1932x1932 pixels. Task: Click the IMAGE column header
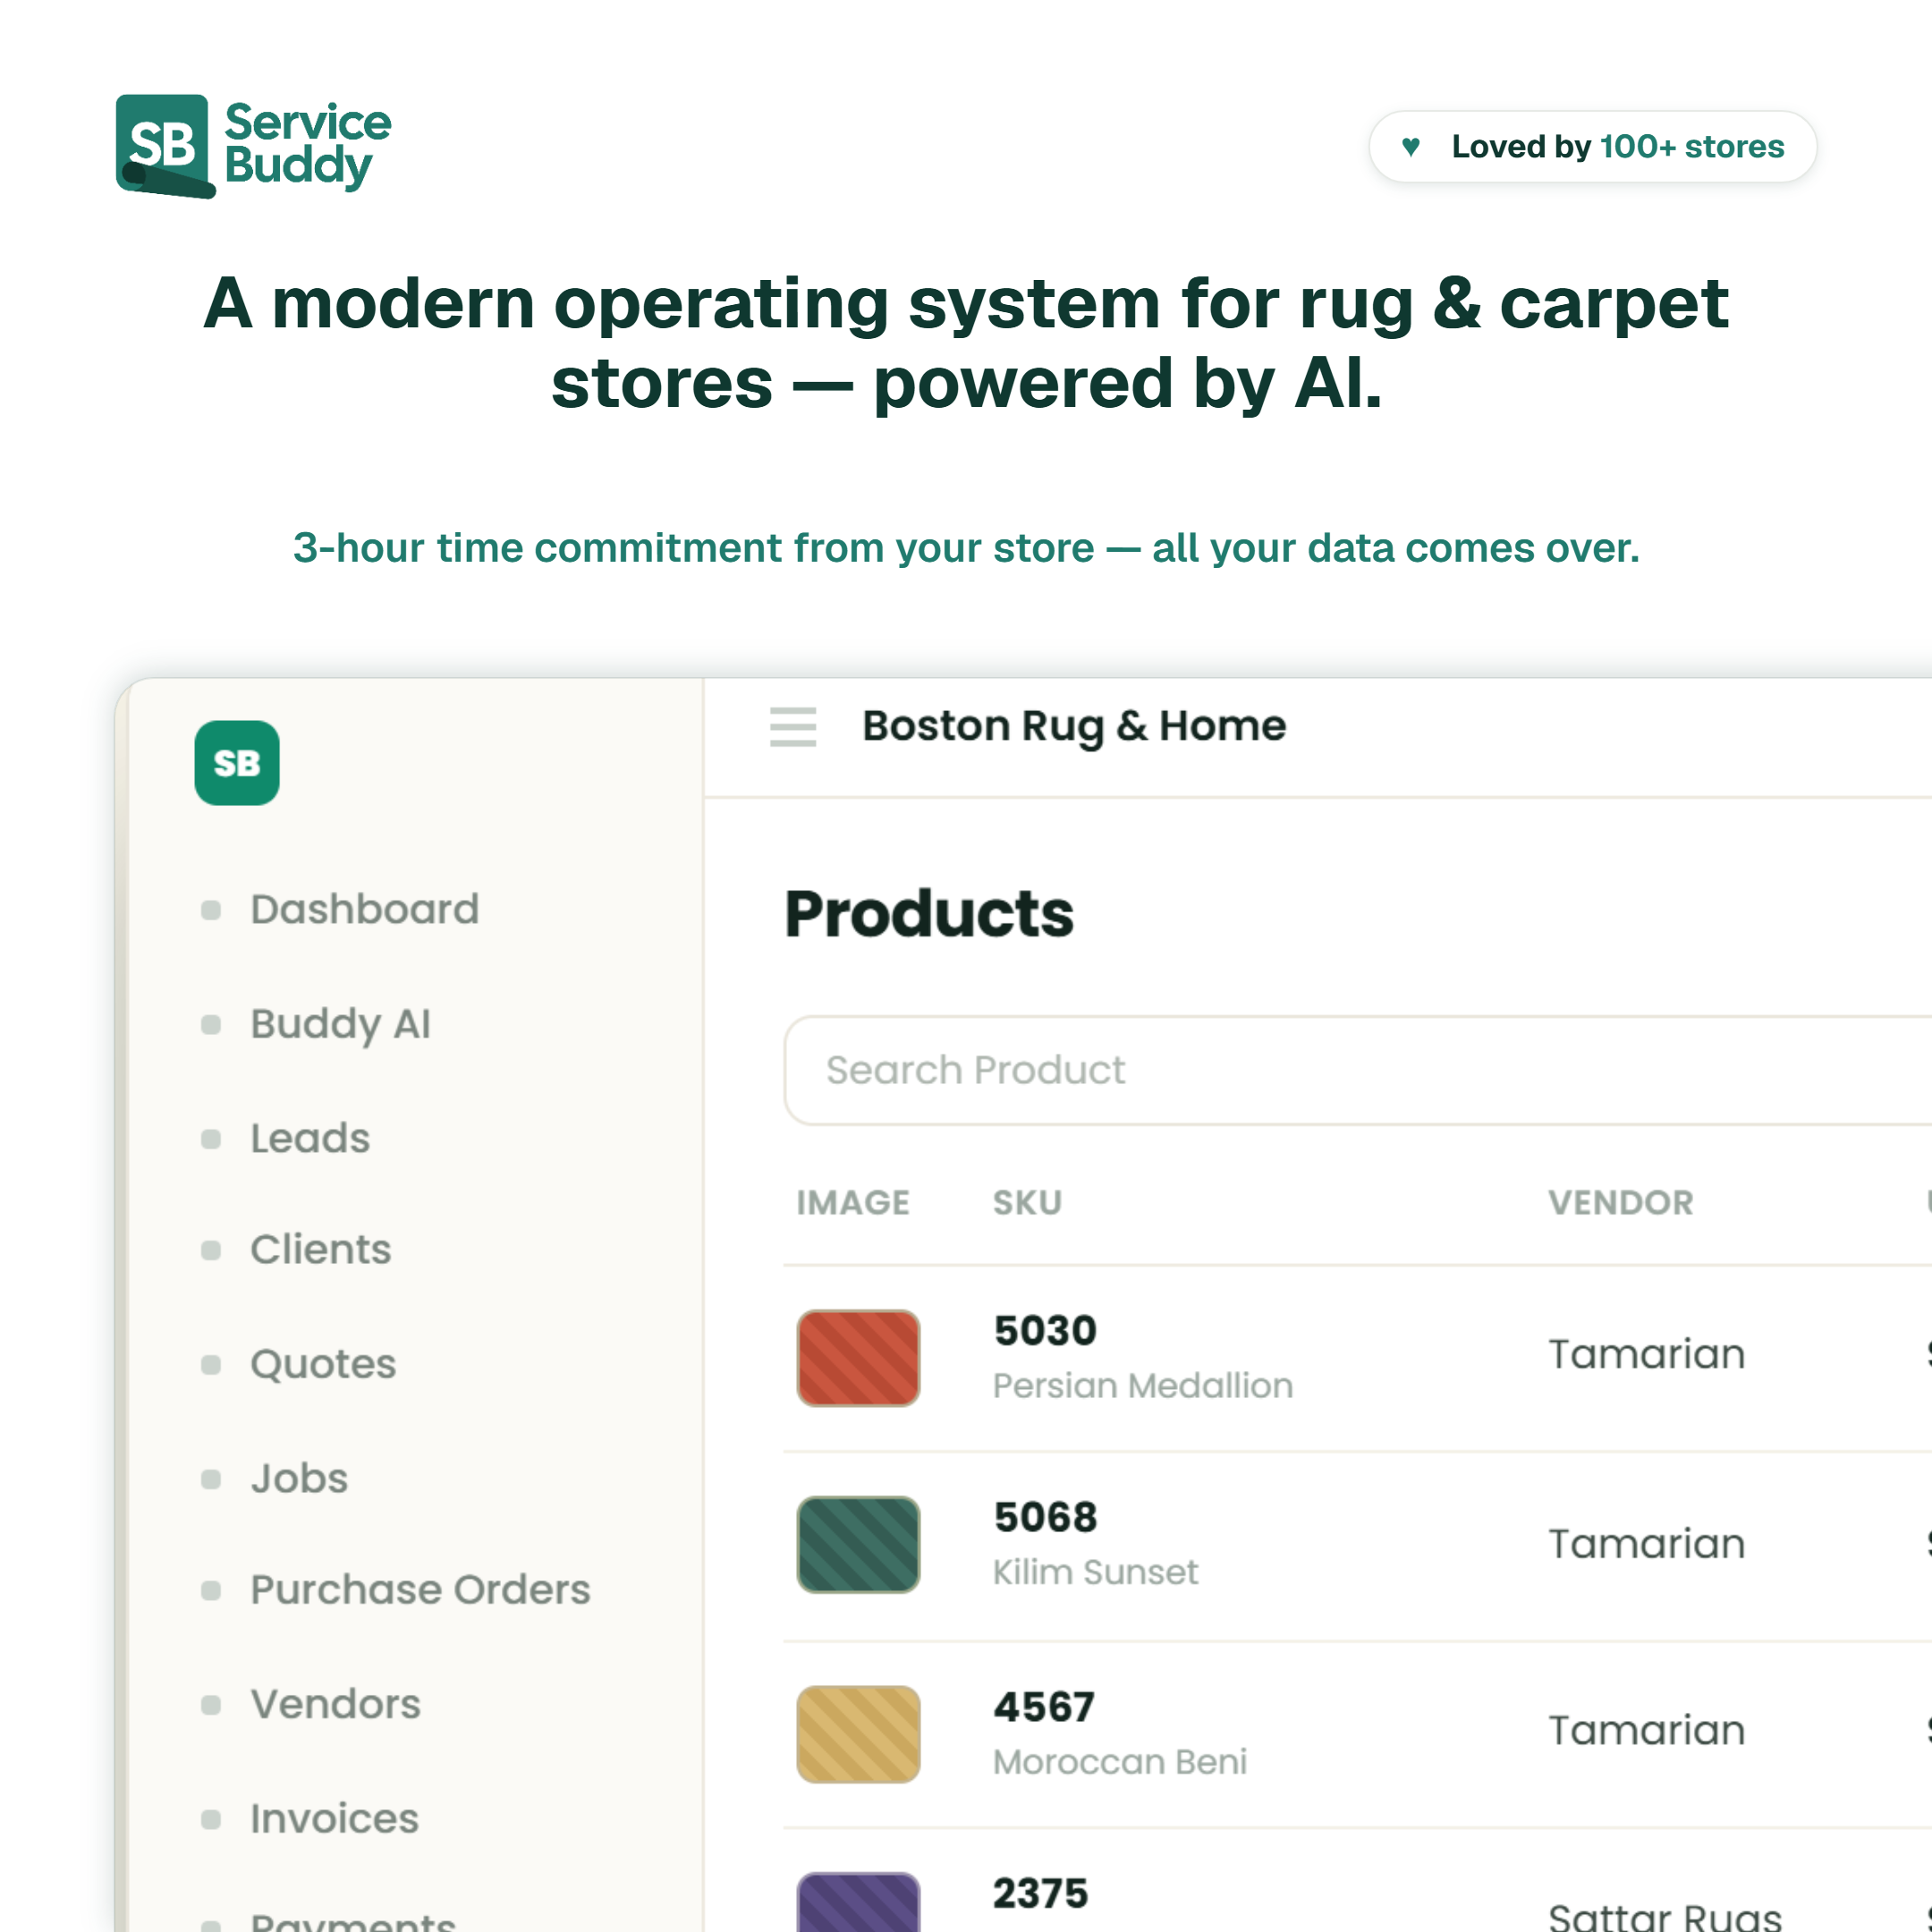(x=853, y=1202)
